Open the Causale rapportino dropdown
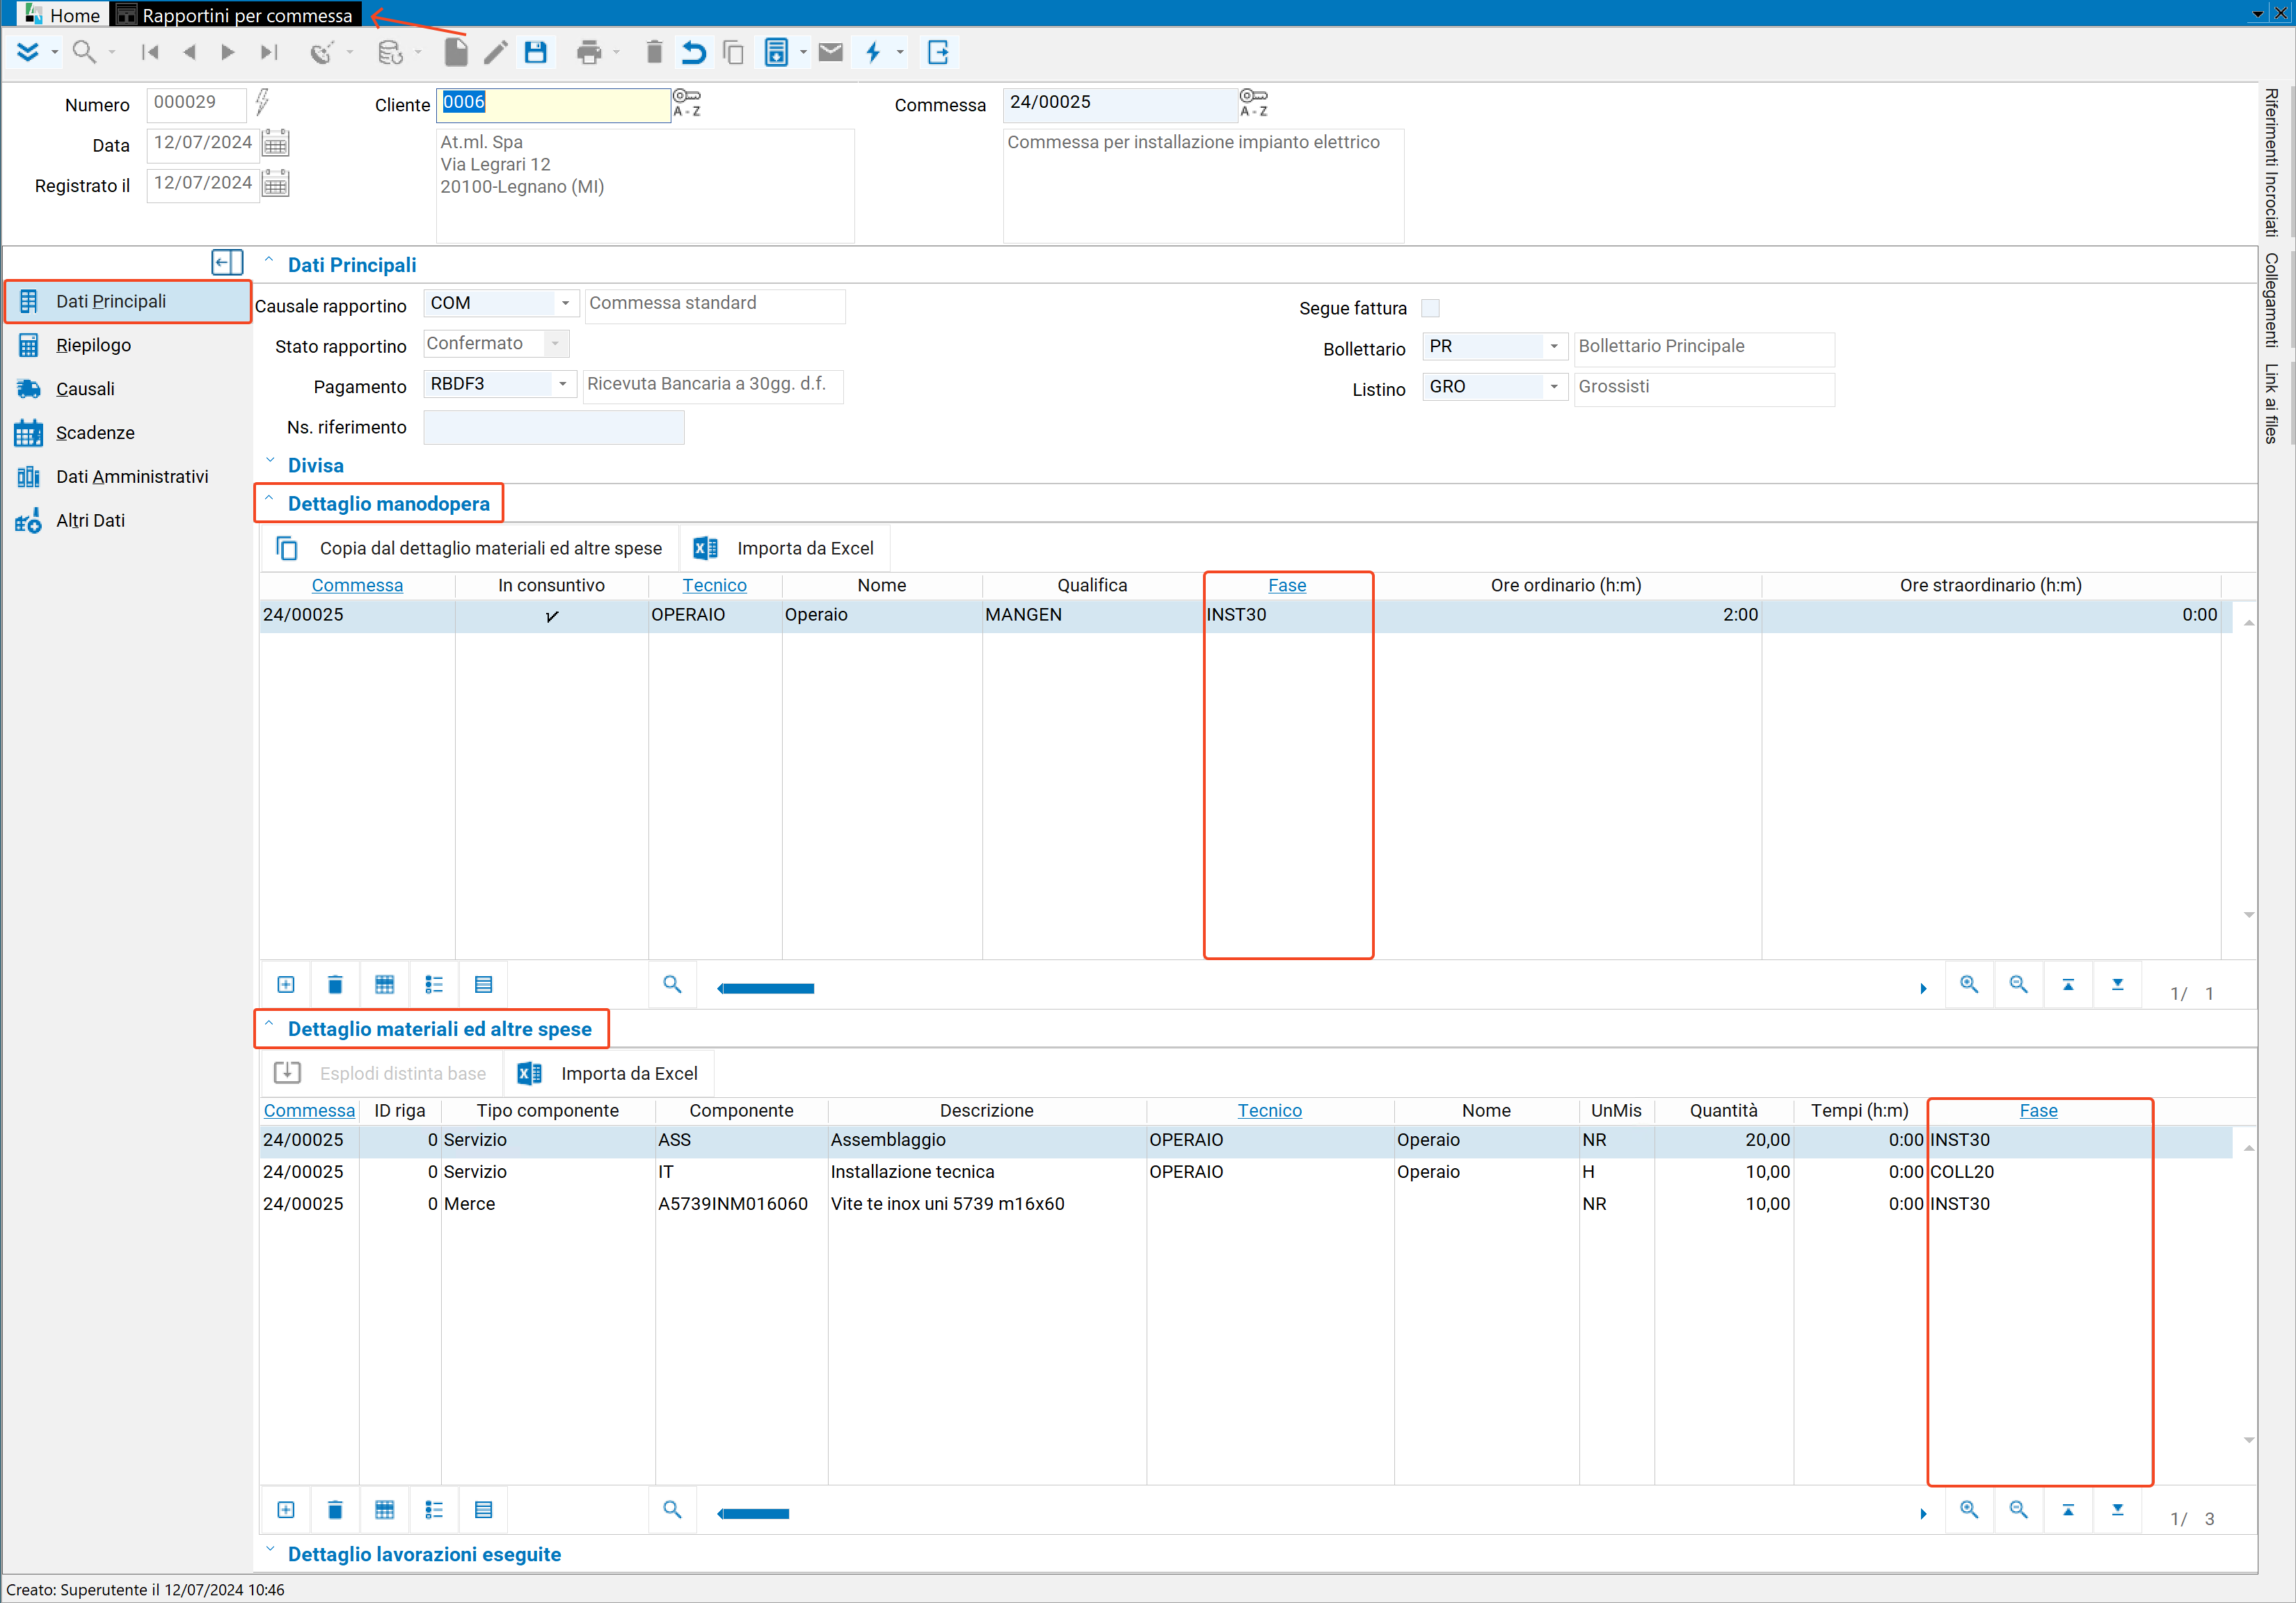The width and height of the screenshot is (2296, 1603). point(566,303)
